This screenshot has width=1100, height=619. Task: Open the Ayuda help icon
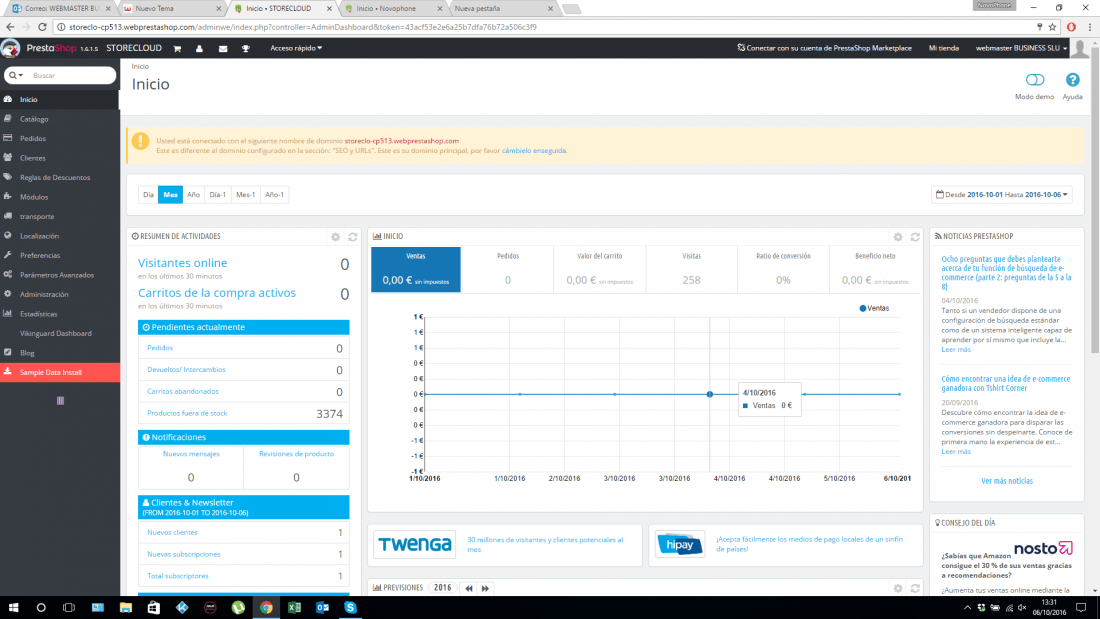point(1072,80)
